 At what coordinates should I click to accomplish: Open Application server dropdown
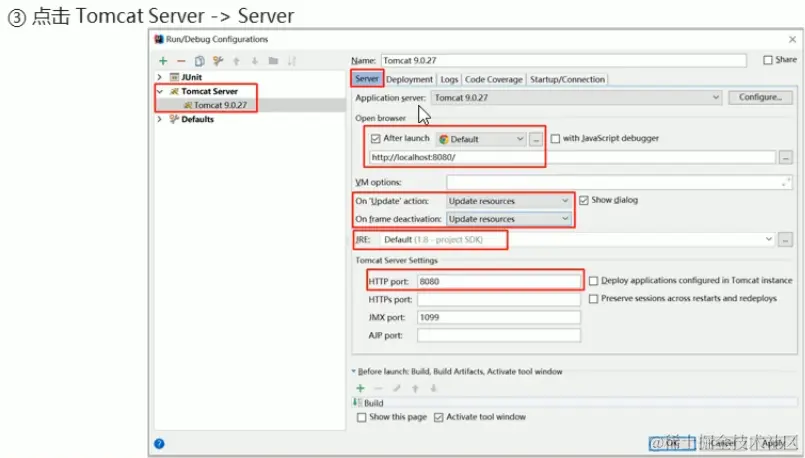coord(577,98)
